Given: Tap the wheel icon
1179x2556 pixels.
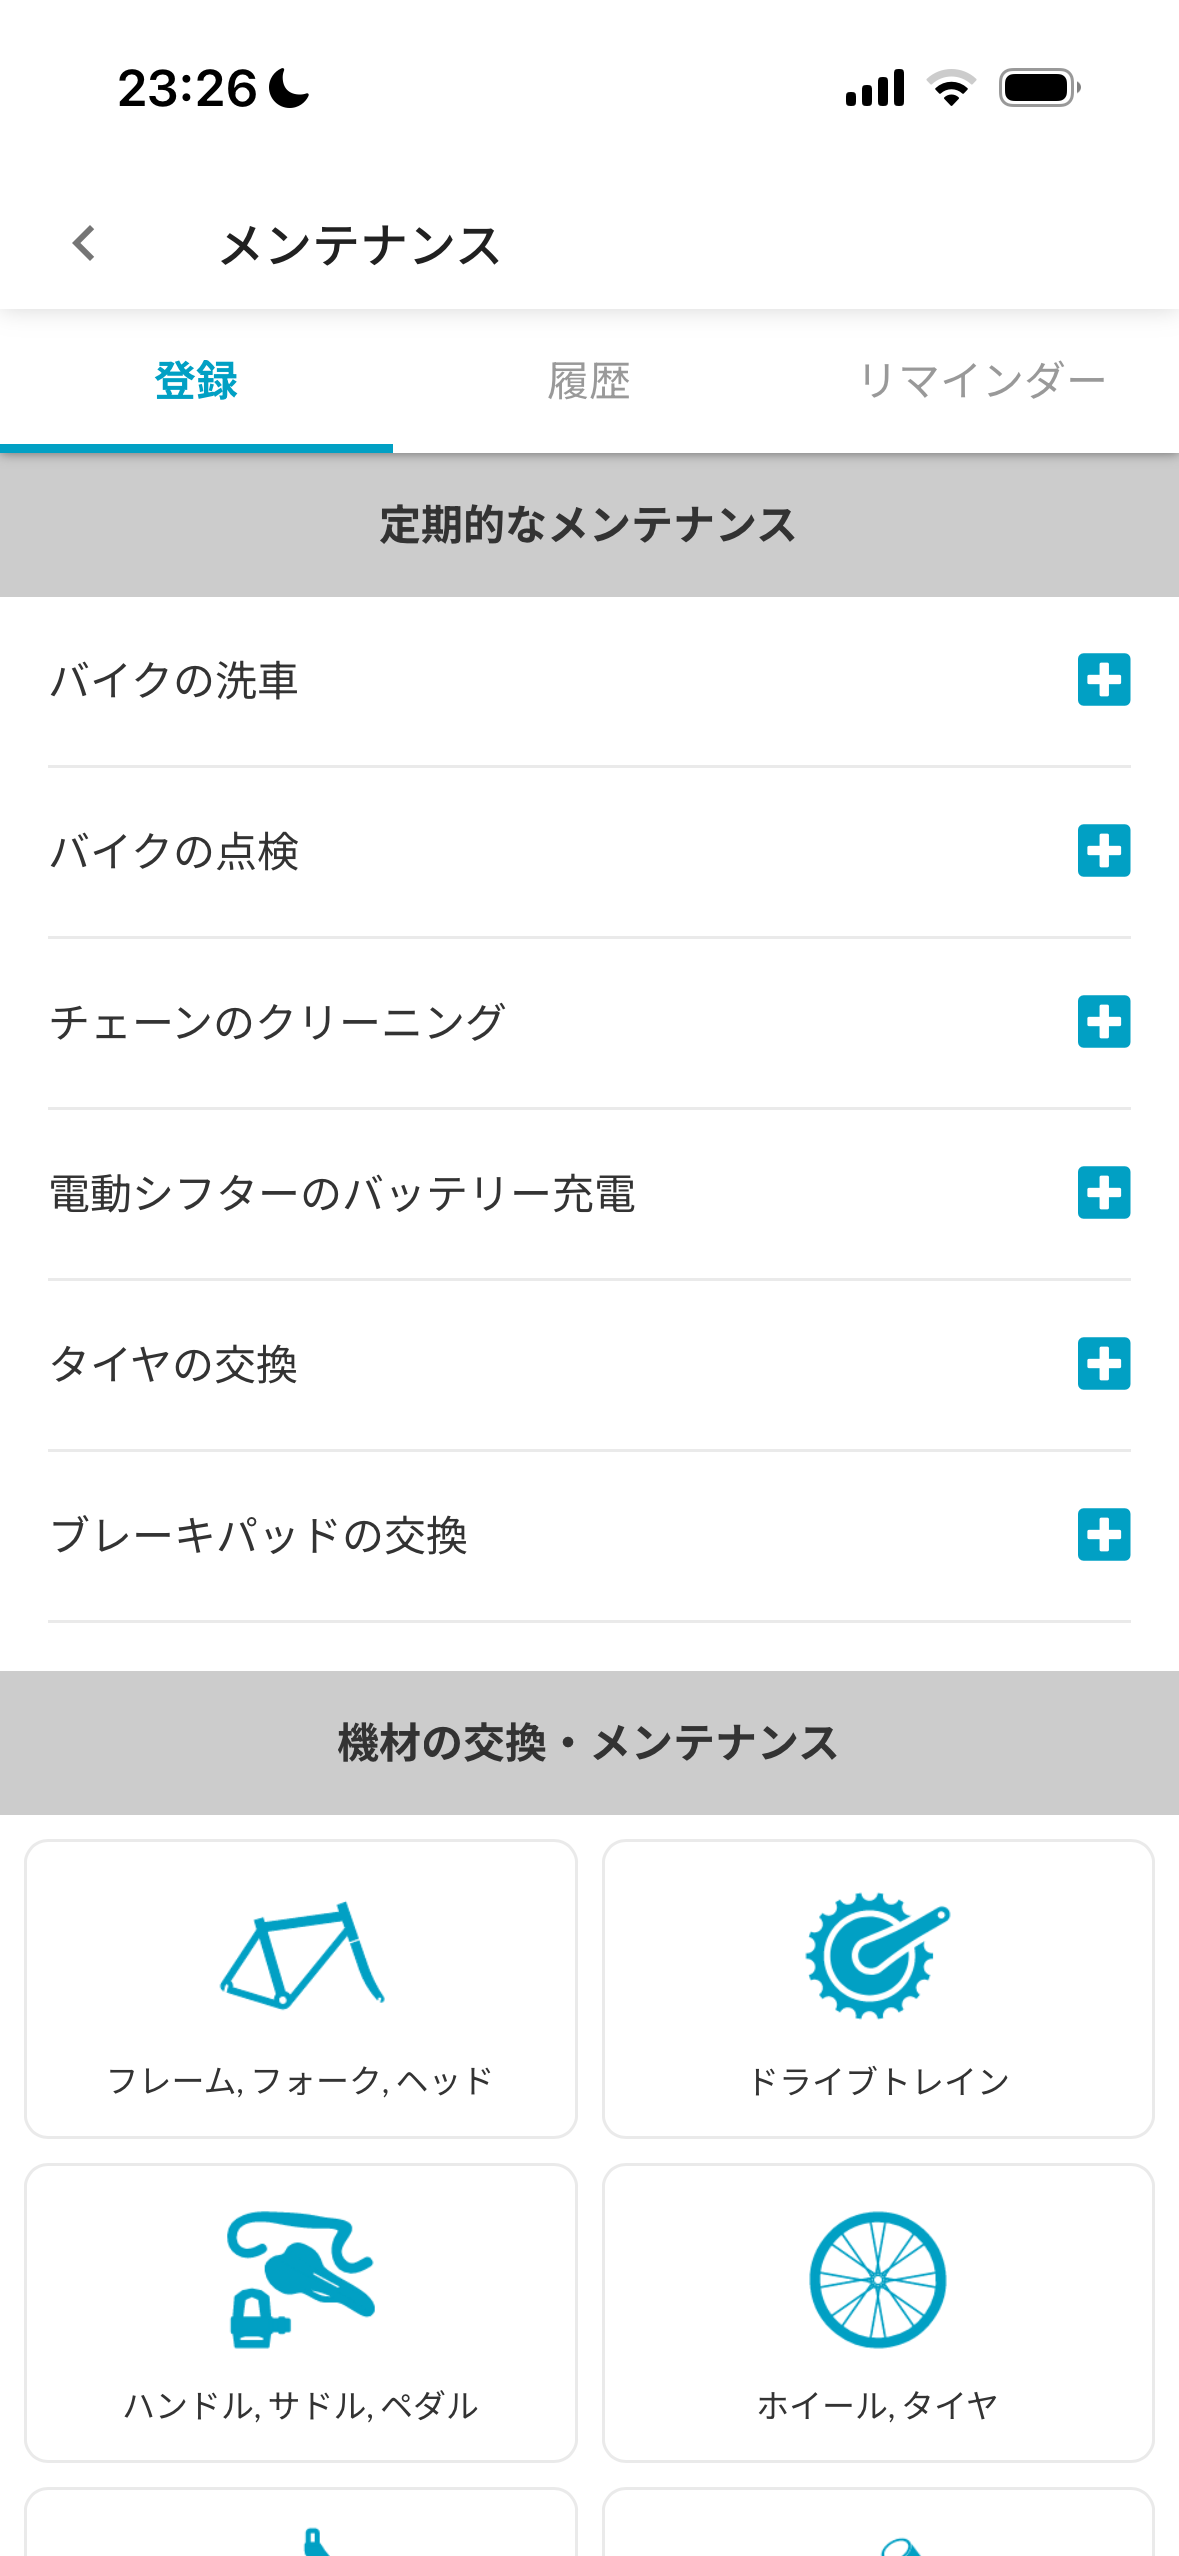Looking at the screenshot, I should [877, 2279].
